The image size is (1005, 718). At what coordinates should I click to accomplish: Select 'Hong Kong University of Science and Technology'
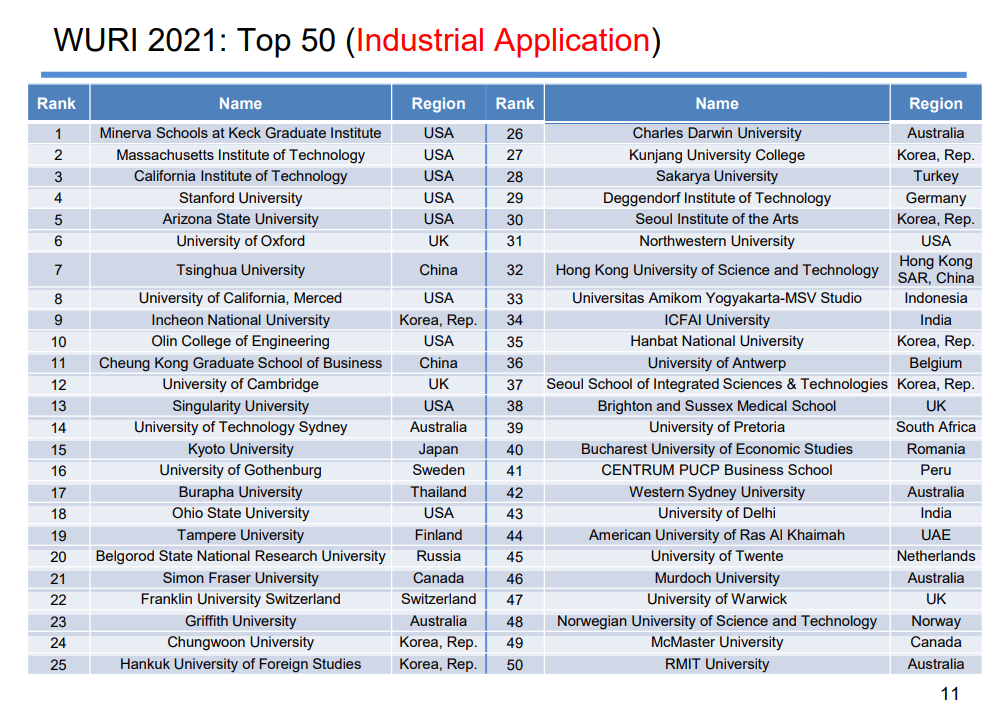716,270
